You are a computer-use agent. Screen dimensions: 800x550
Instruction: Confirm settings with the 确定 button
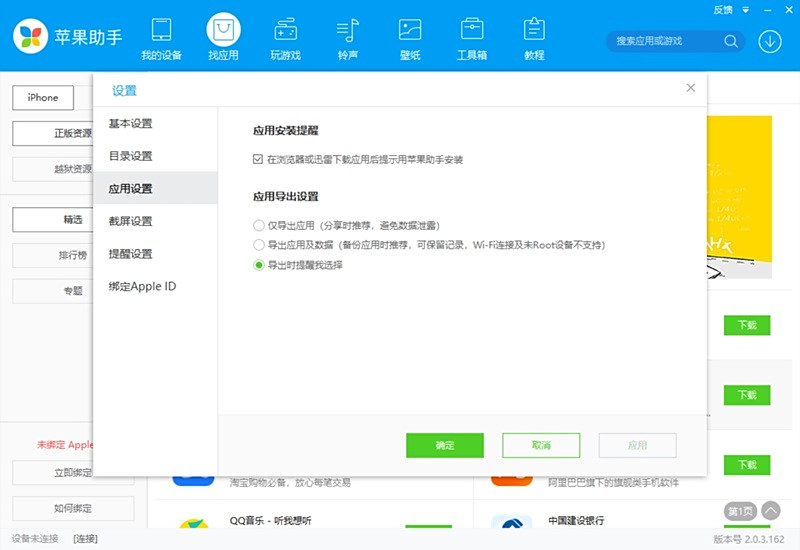click(x=445, y=445)
